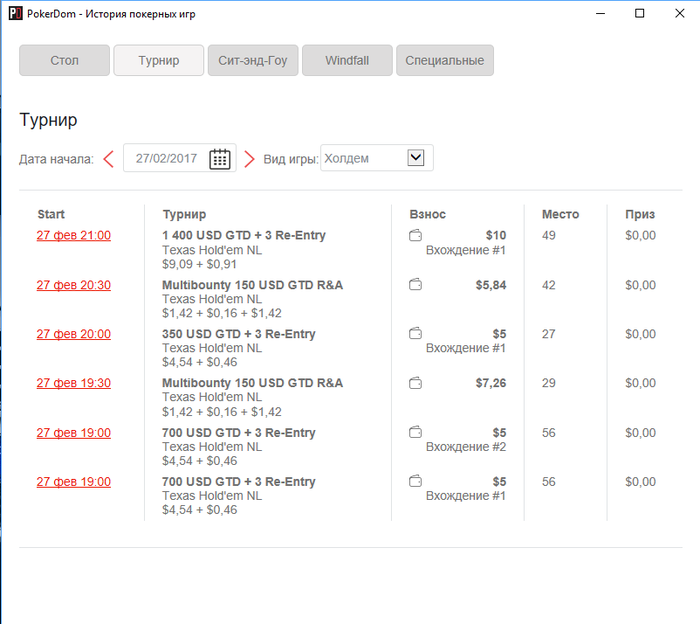Open the 27 фев 19:30 tournament link
700x624 pixels.
pyautogui.click(x=74, y=383)
